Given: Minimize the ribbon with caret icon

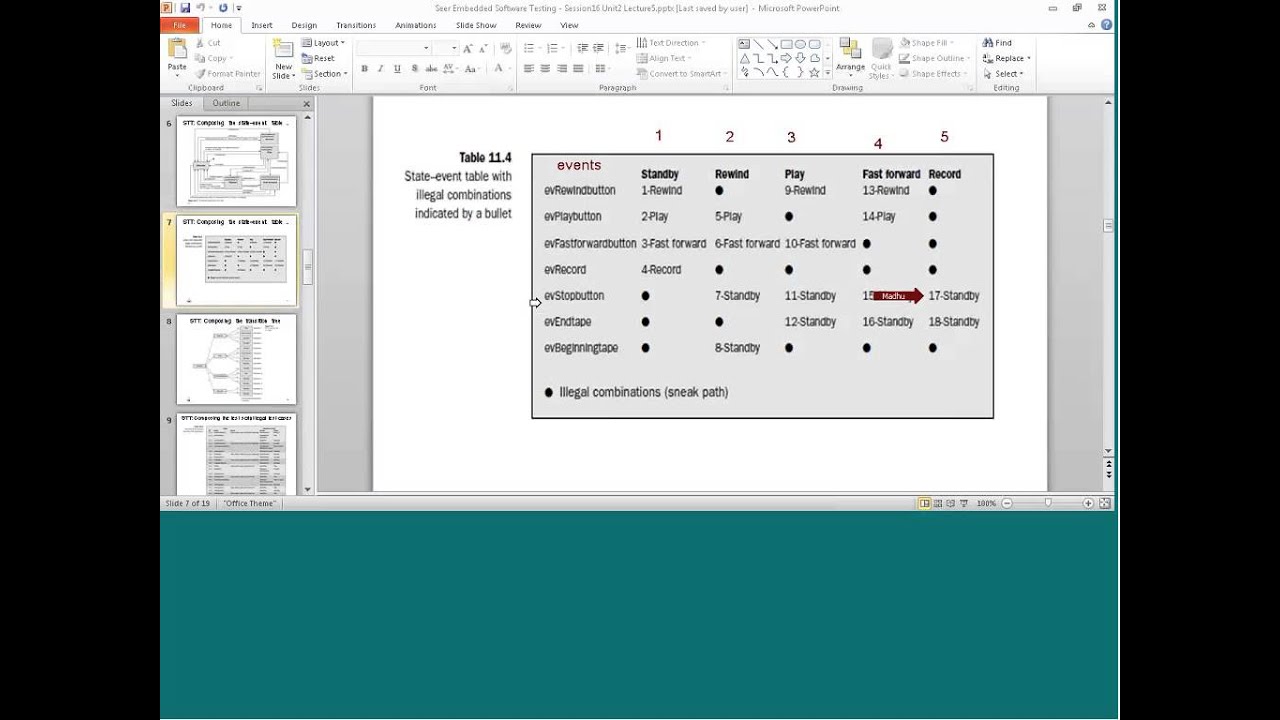Looking at the screenshot, I should click(x=1093, y=25).
